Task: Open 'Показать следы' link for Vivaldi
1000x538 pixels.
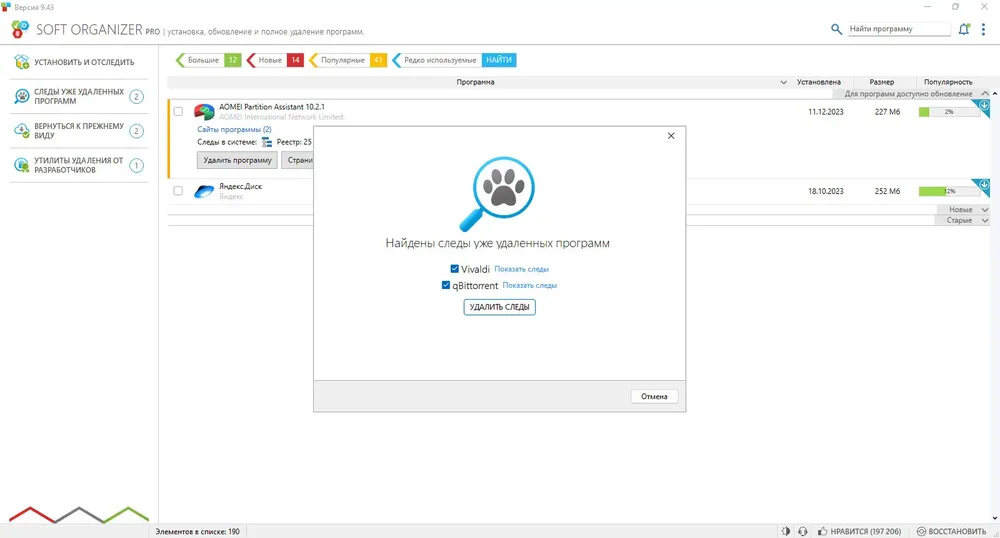Action: click(522, 269)
